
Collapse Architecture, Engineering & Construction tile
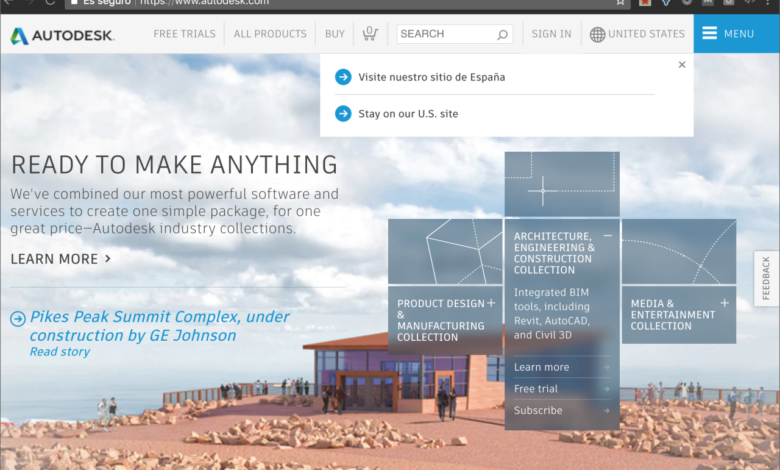point(607,235)
